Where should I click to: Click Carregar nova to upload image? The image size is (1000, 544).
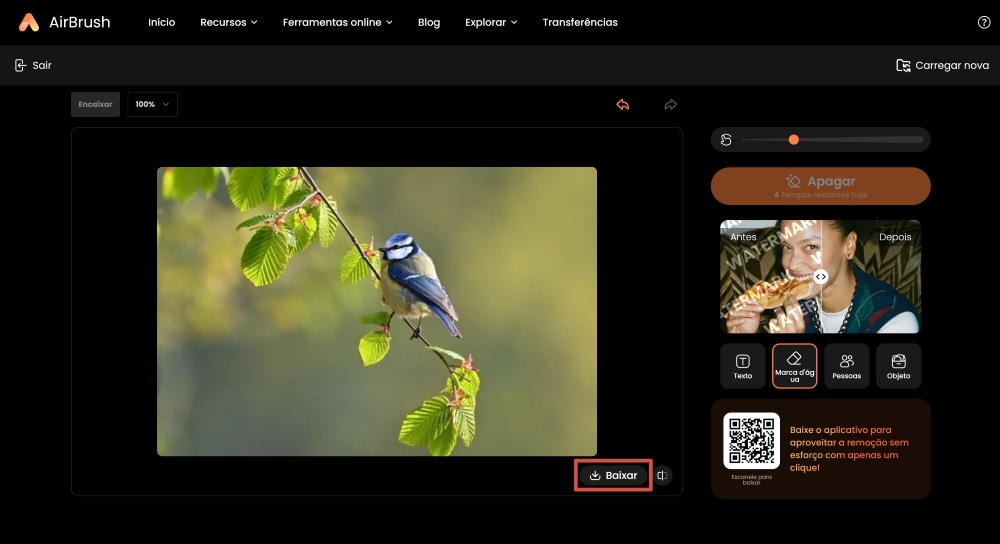[x=943, y=65]
